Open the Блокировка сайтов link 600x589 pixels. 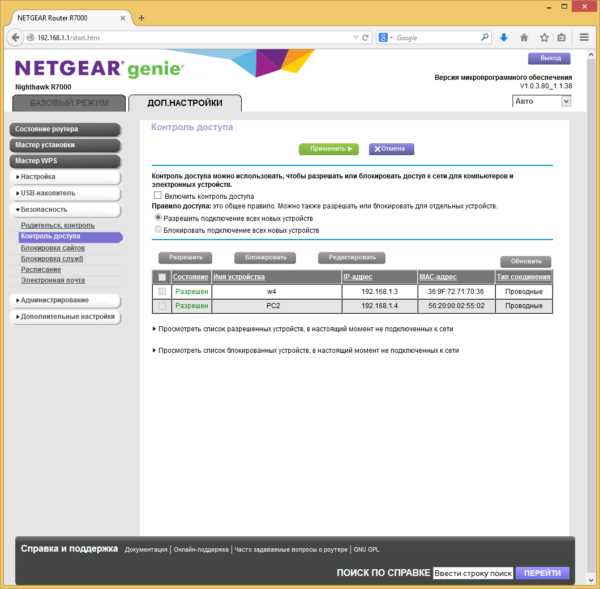(x=53, y=248)
